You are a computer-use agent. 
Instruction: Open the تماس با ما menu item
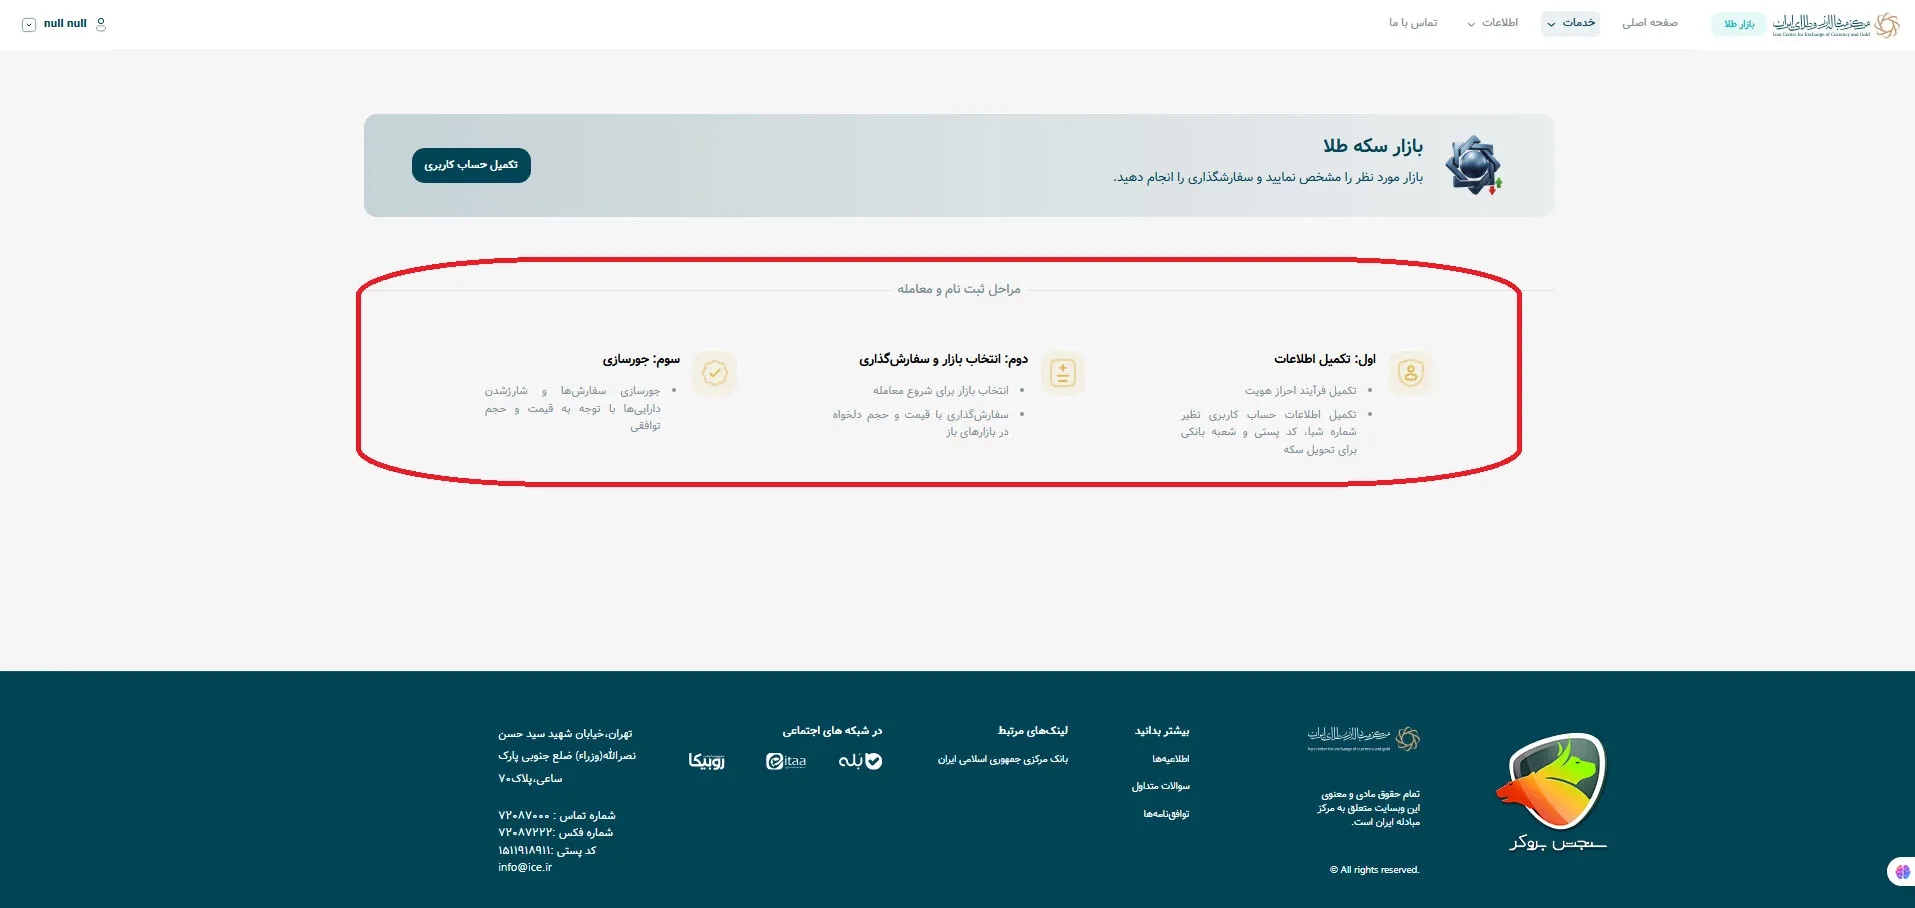point(1413,23)
